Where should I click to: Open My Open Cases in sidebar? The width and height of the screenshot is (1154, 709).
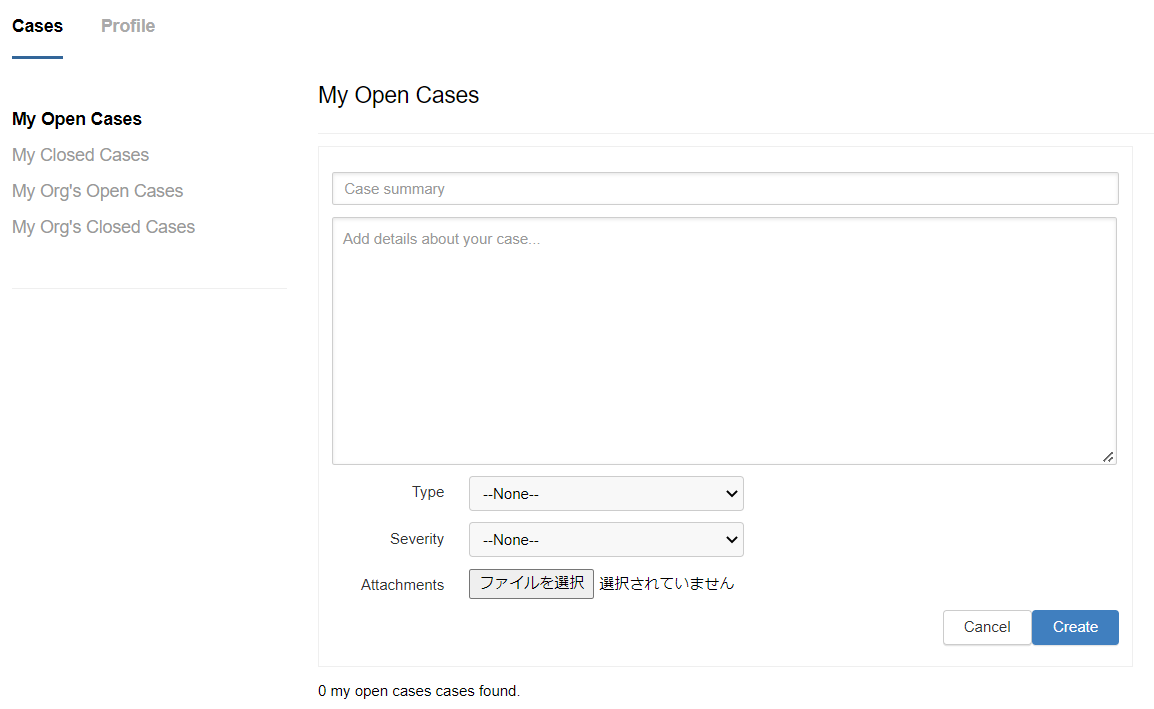[x=77, y=119]
